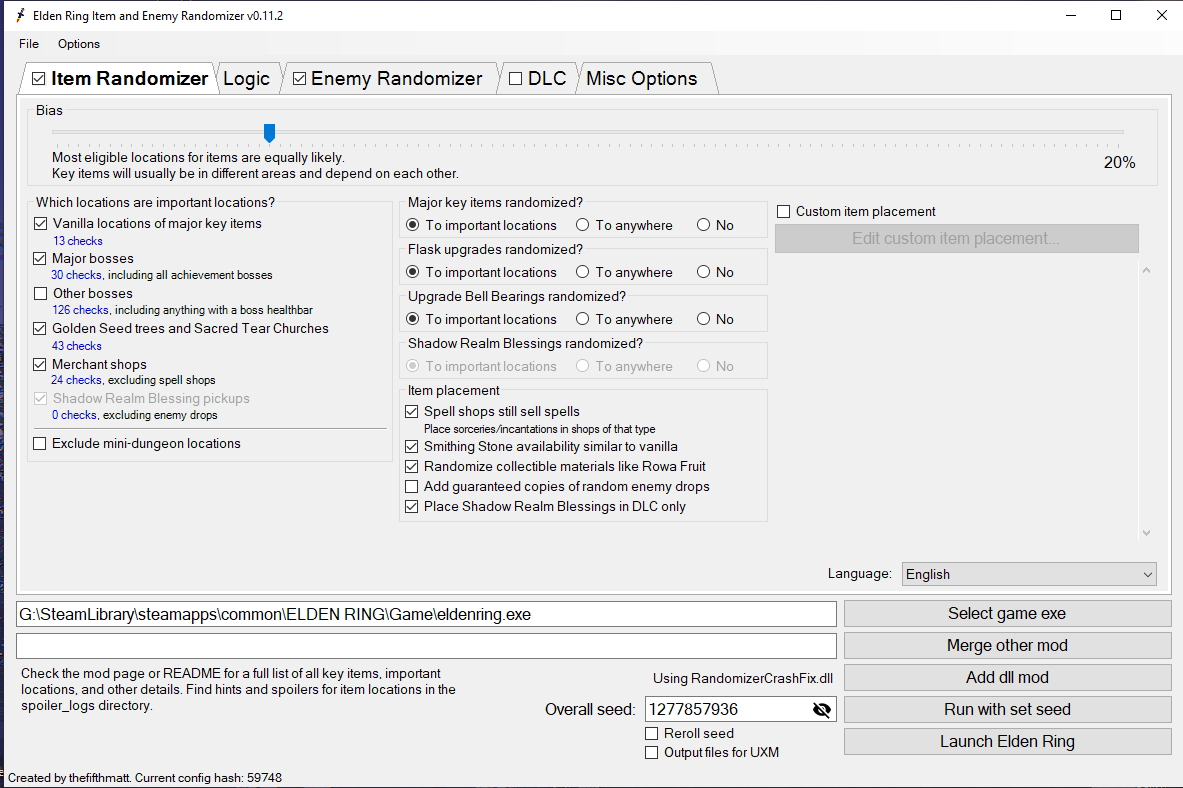Set flask upgrades randomized to No

[703, 272]
